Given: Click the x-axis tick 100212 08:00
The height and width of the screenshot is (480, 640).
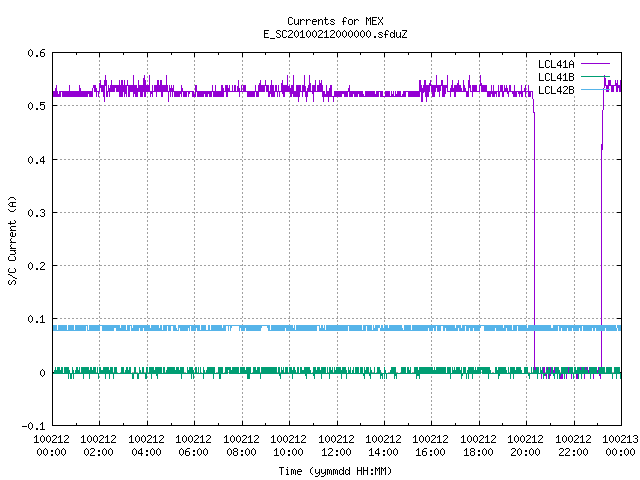Looking at the screenshot, I should click(241, 445).
